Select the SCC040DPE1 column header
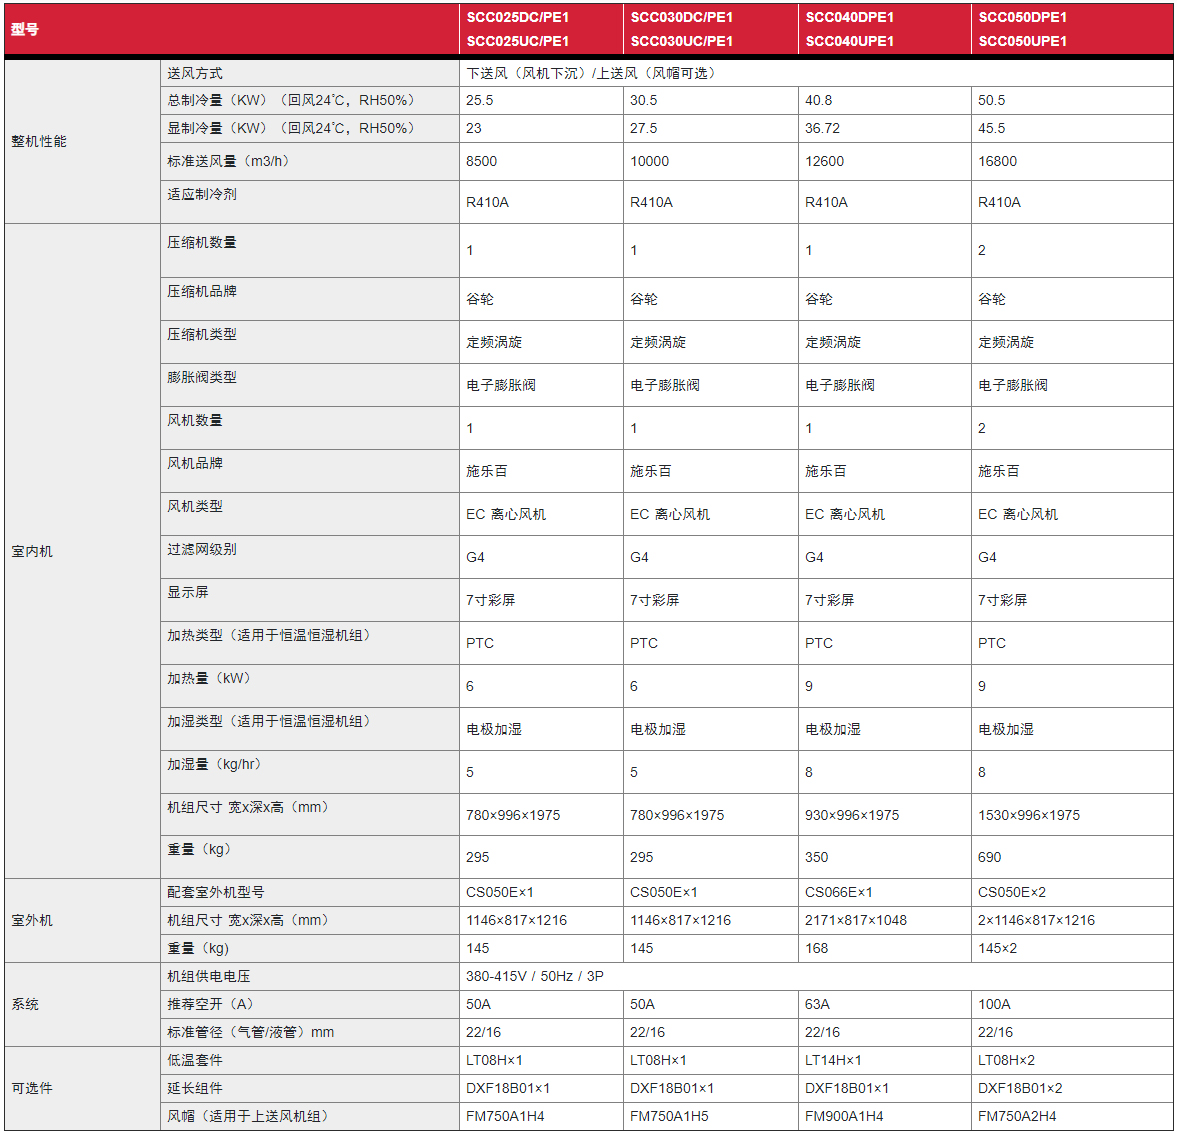The height and width of the screenshot is (1133, 1177). pos(849,17)
